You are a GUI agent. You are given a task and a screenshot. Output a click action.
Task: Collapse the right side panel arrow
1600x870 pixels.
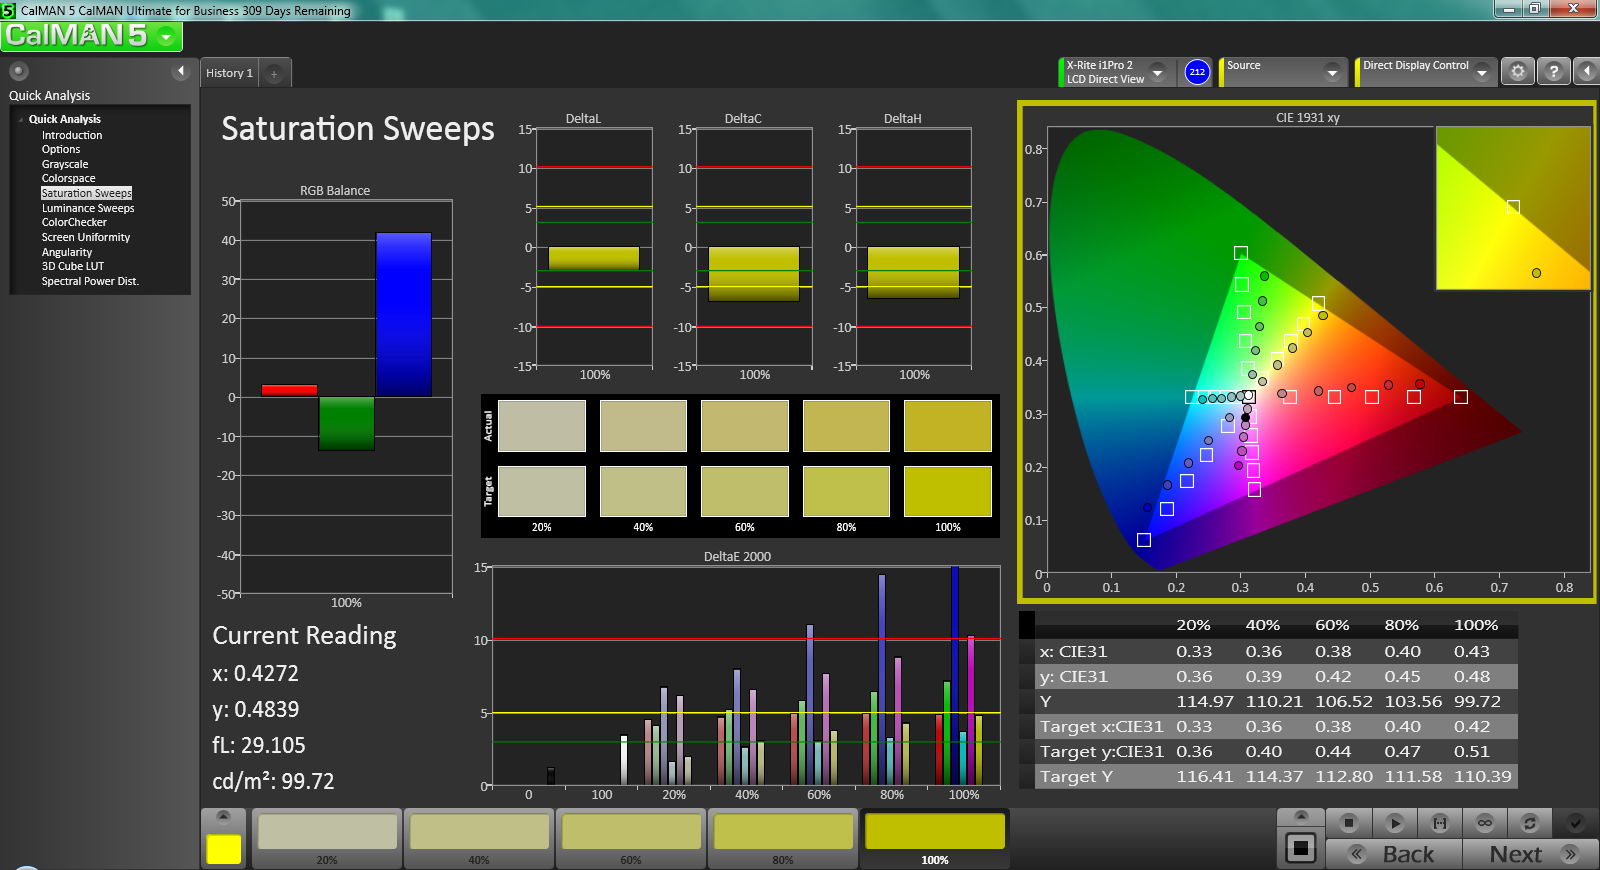click(x=1586, y=72)
